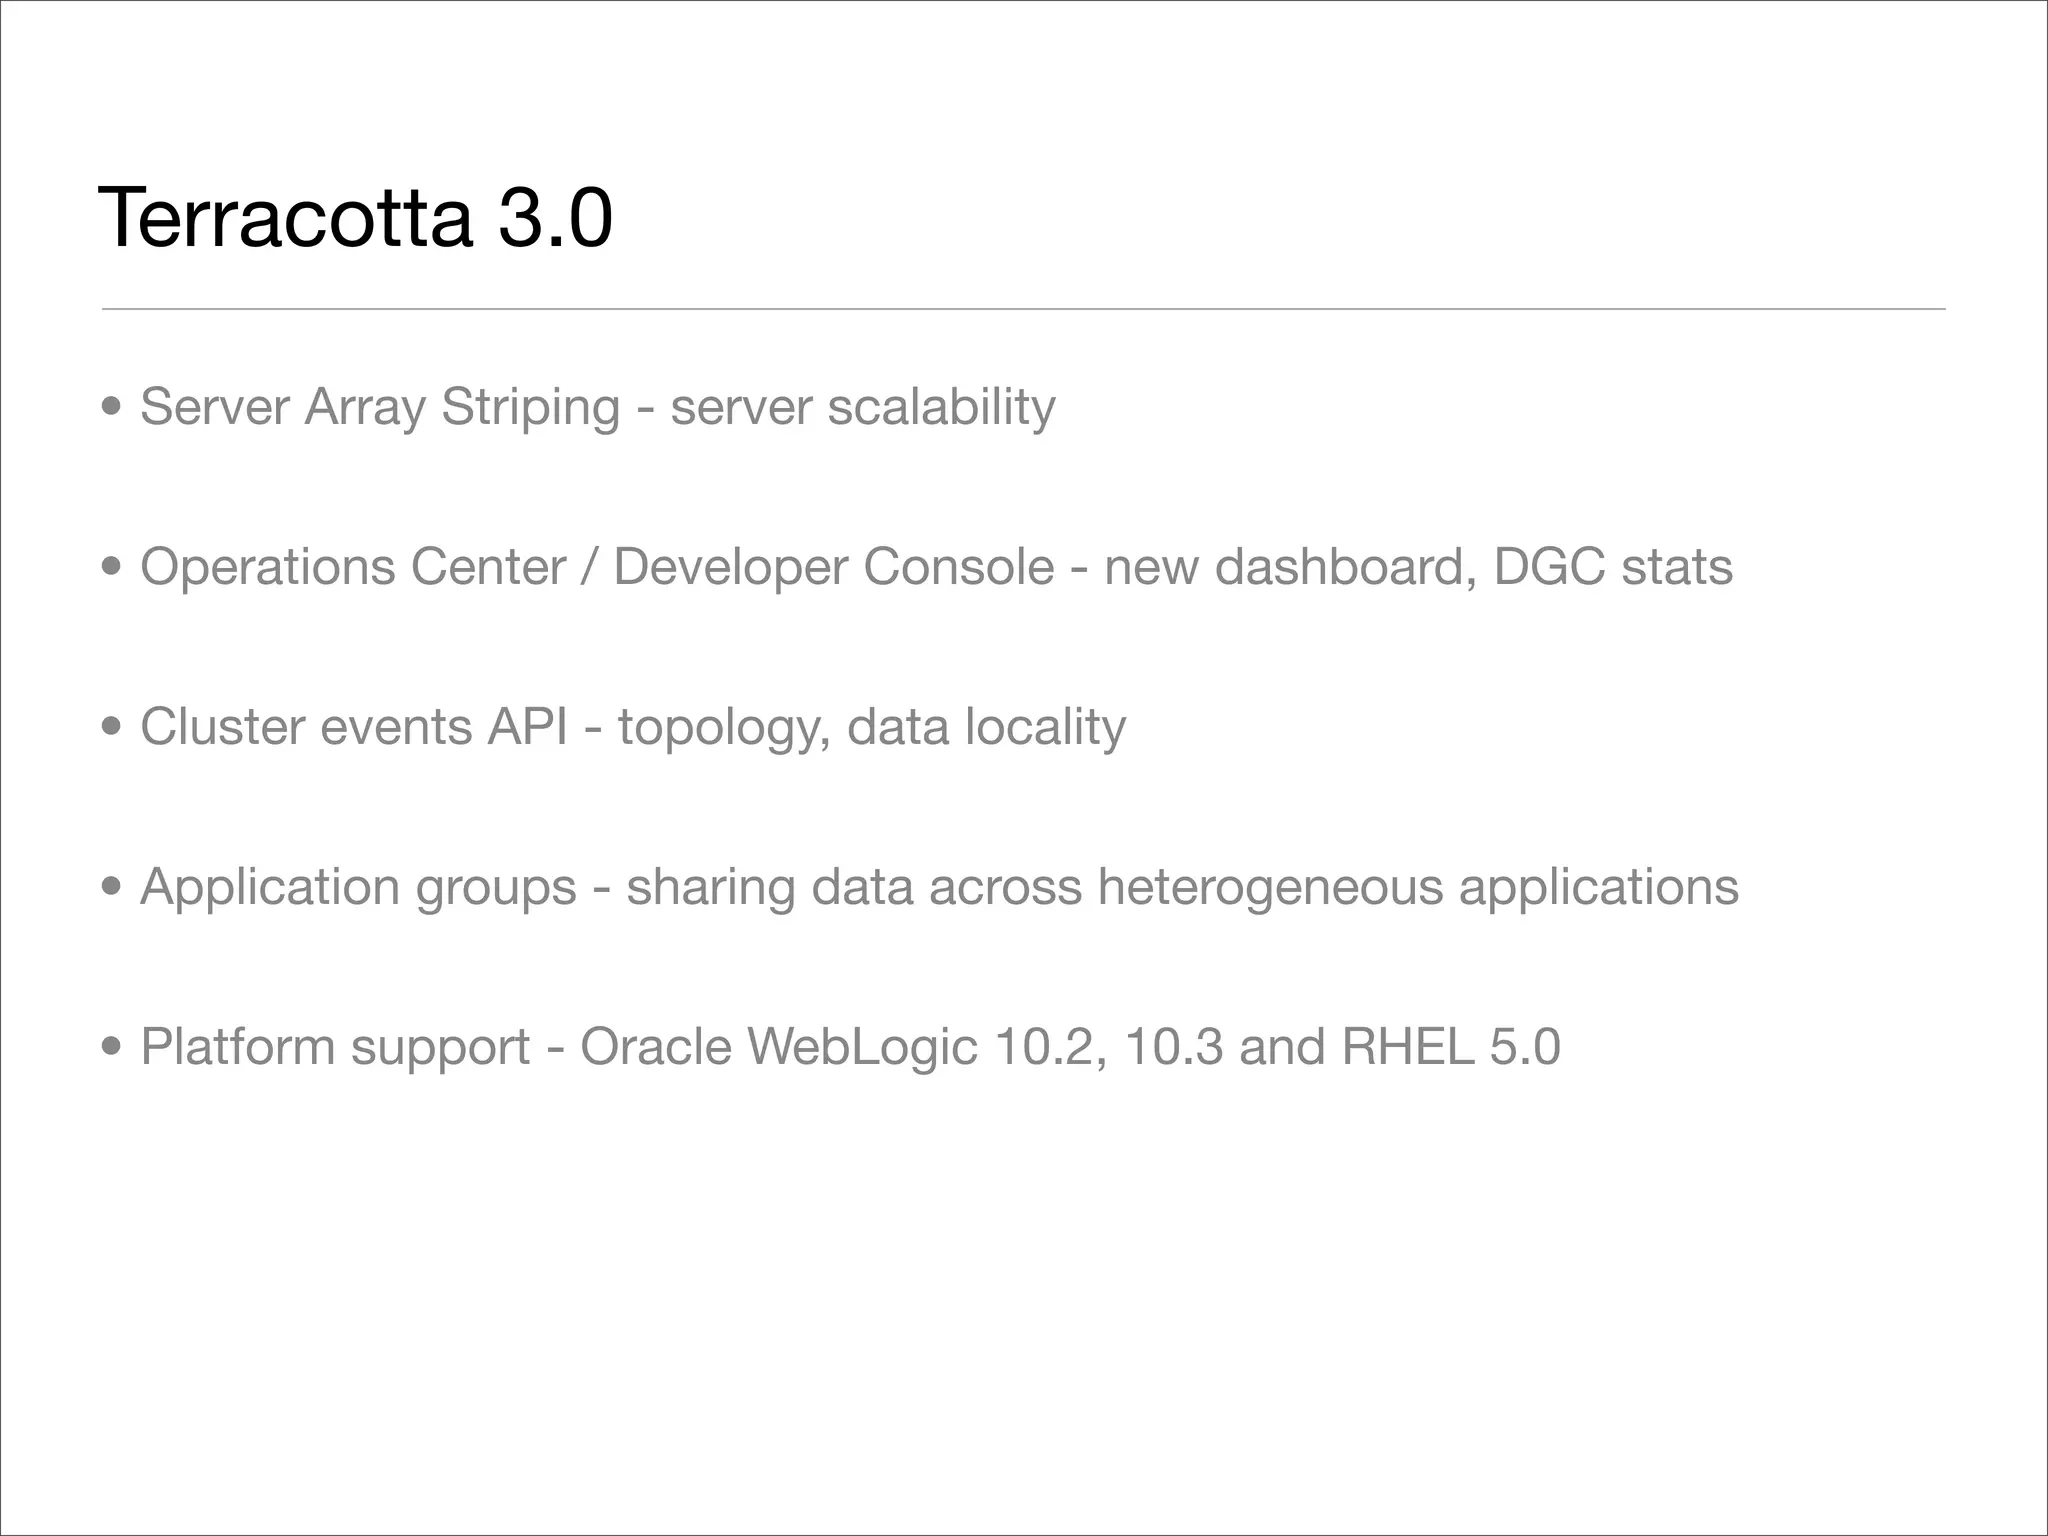Viewport: 2048px width, 1536px height.
Task: Click the words 'server scalability'
Action: 862,407
